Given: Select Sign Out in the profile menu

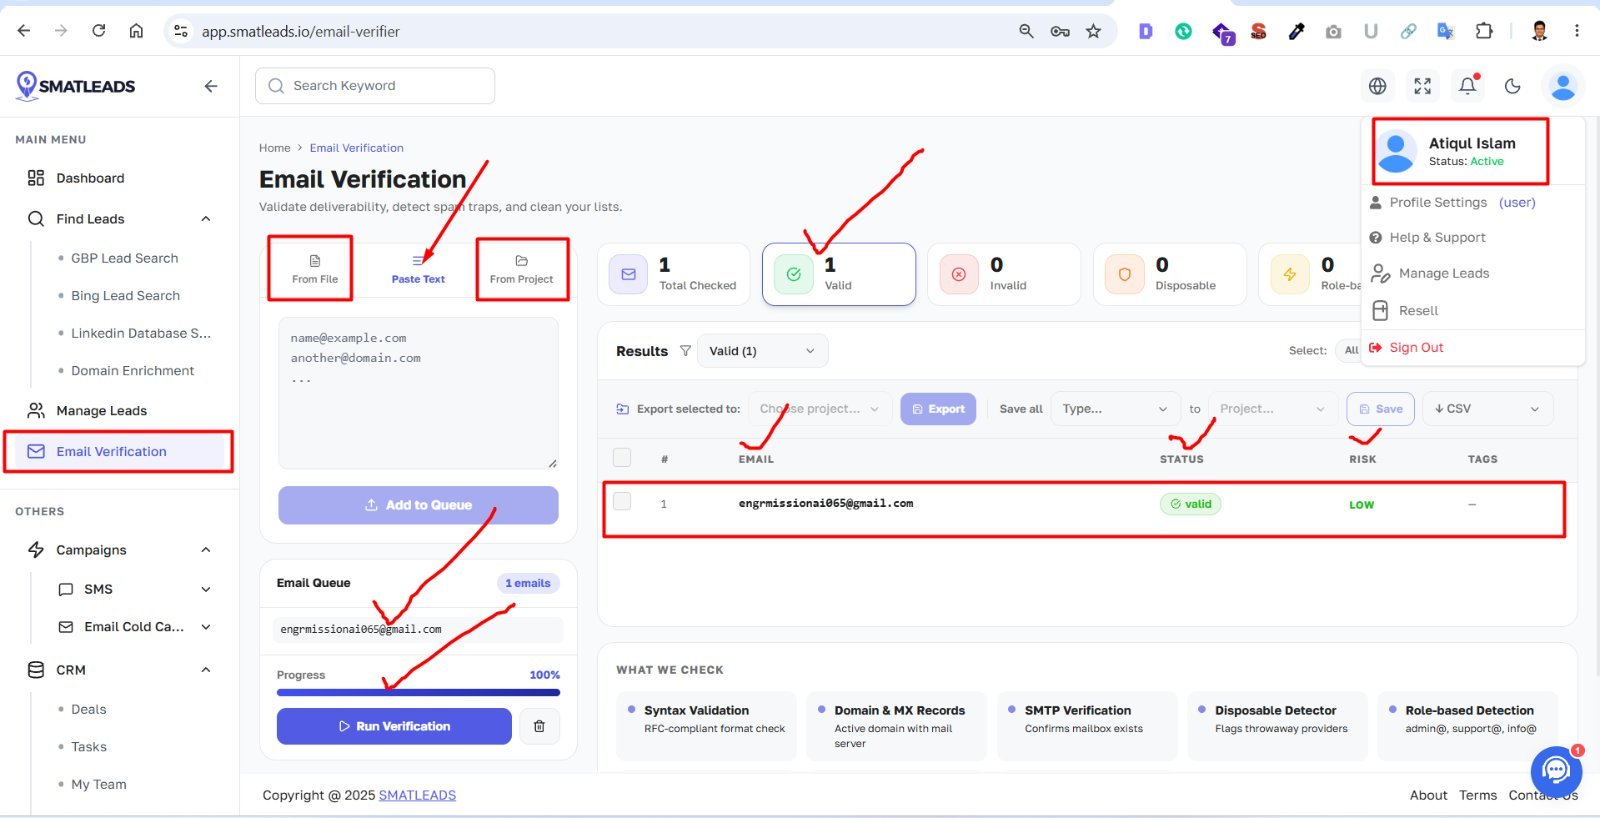Looking at the screenshot, I should (x=1416, y=347).
